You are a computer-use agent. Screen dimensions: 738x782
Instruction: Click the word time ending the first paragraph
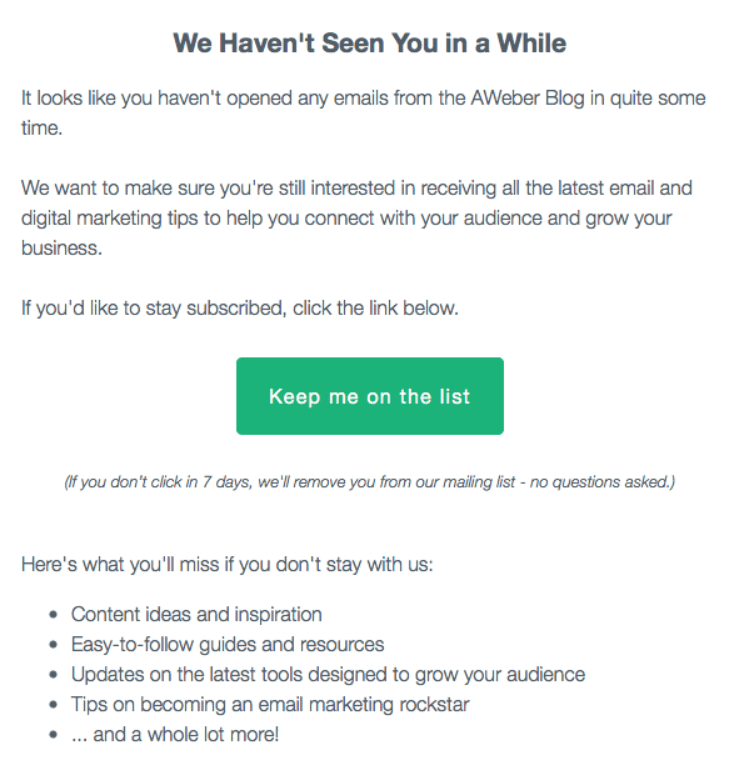coord(40,128)
